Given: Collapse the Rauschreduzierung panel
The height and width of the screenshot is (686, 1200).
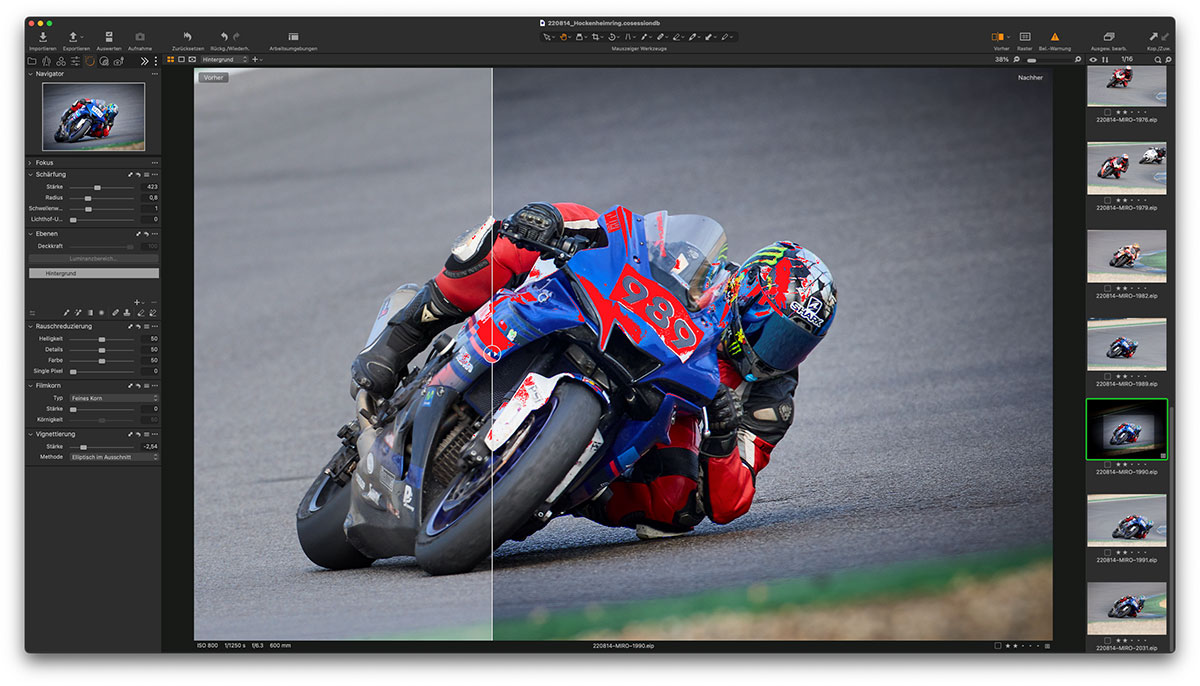Looking at the screenshot, I should (30, 326).
